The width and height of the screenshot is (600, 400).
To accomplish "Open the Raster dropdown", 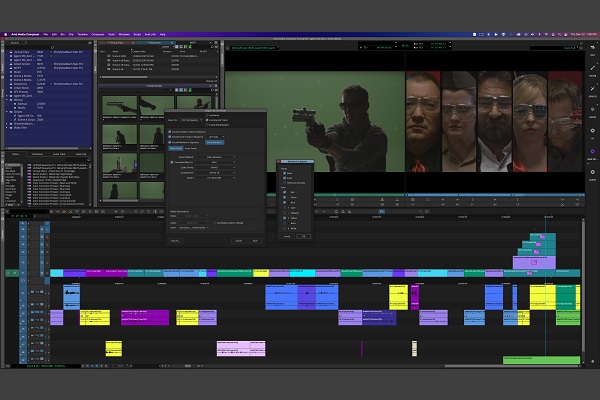I will tap(215, 178).
